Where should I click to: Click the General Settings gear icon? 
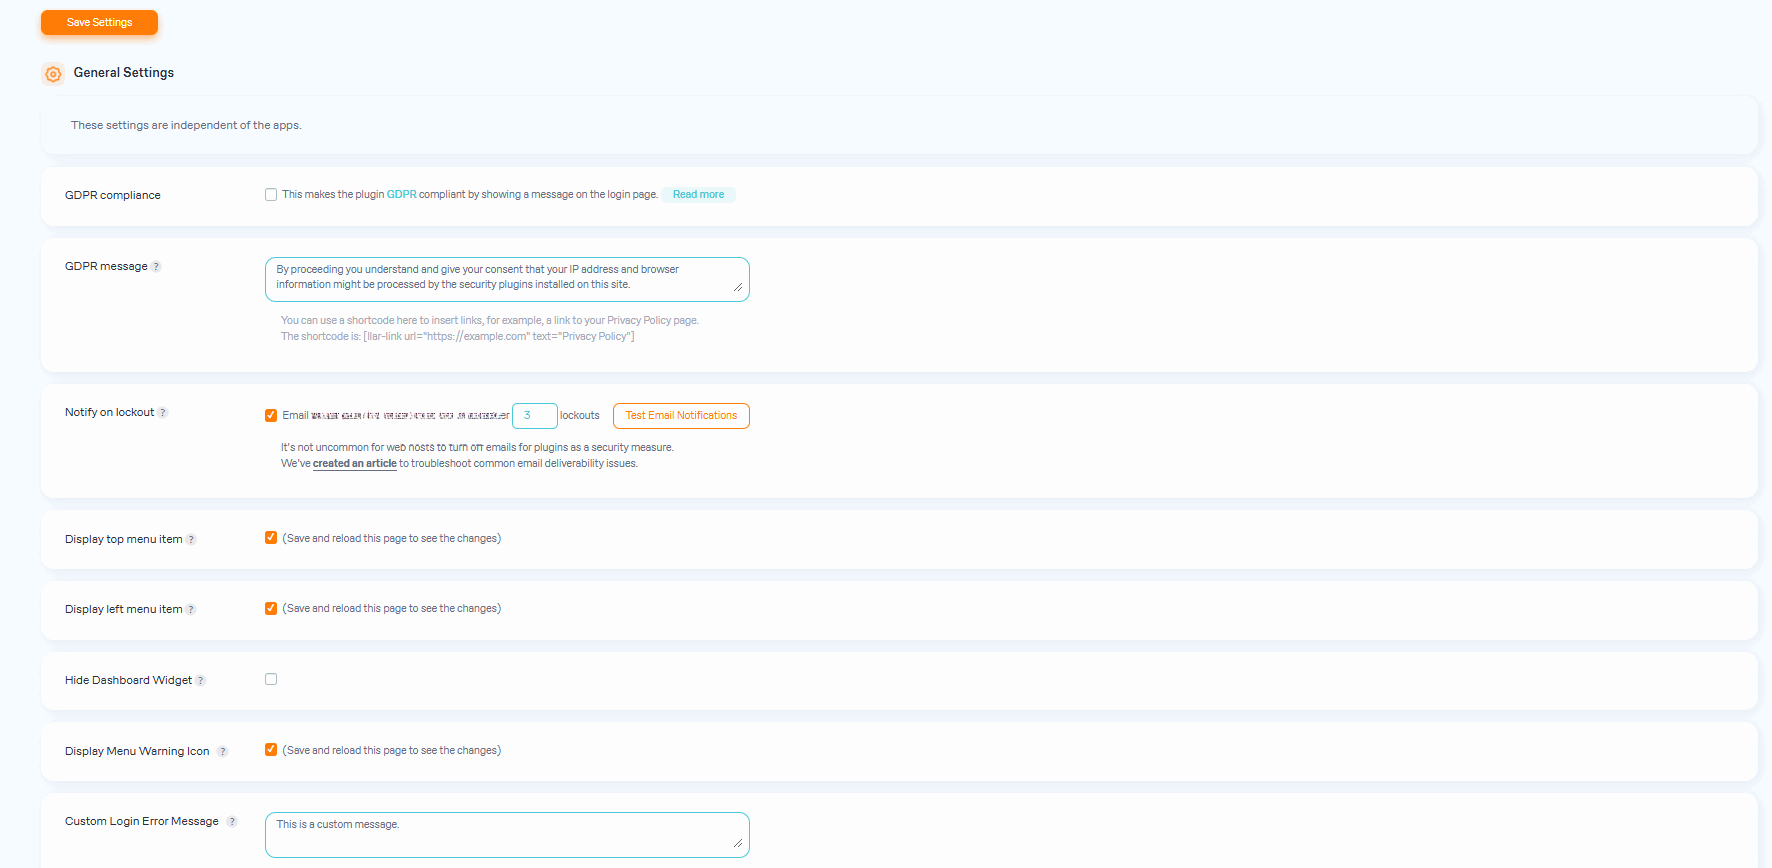53,74
